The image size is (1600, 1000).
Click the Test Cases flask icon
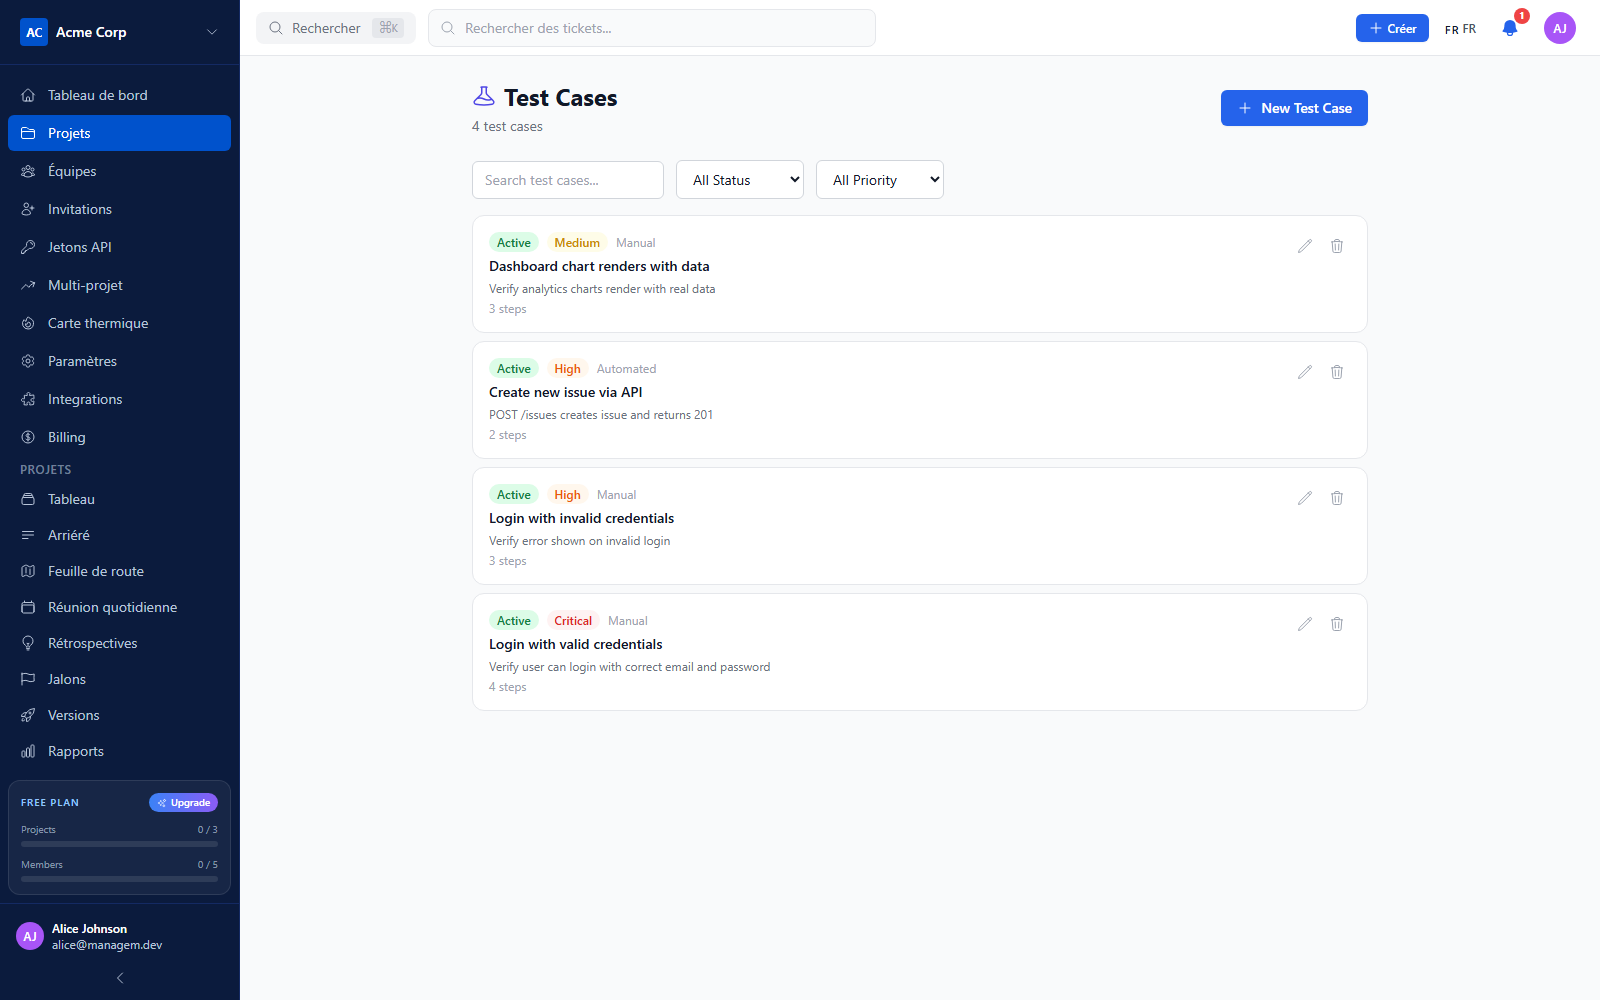coord(484,97)
